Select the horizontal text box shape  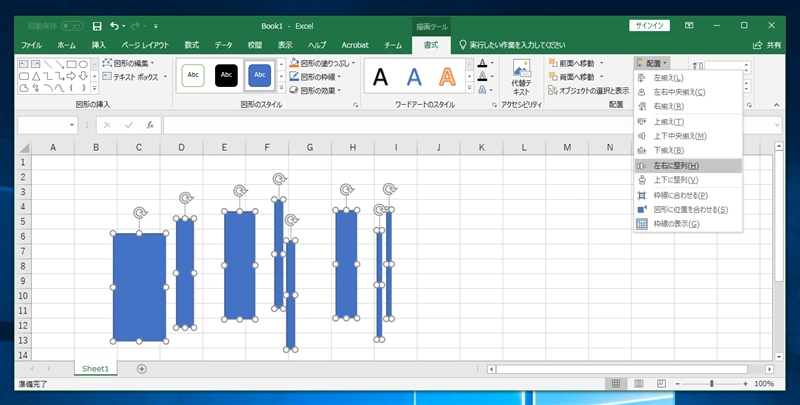pos(23,64)
